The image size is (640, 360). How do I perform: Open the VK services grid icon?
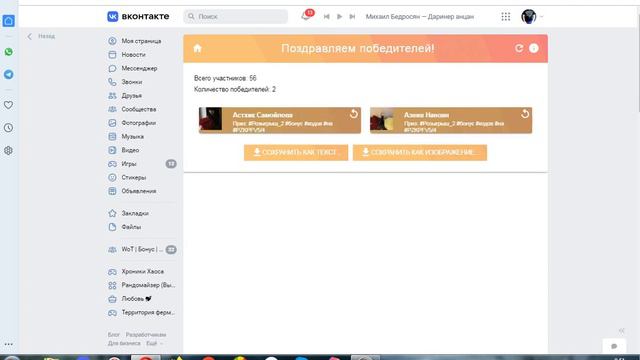pos(506,16)
